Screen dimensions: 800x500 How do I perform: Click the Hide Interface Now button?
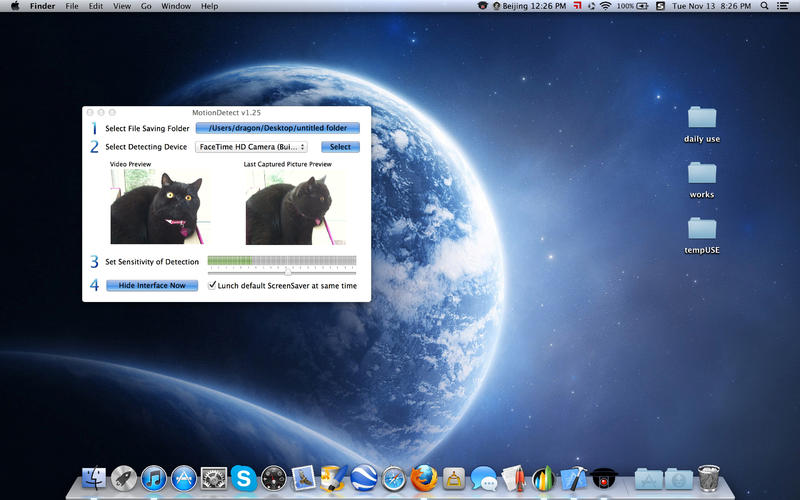tap(152, 285)
